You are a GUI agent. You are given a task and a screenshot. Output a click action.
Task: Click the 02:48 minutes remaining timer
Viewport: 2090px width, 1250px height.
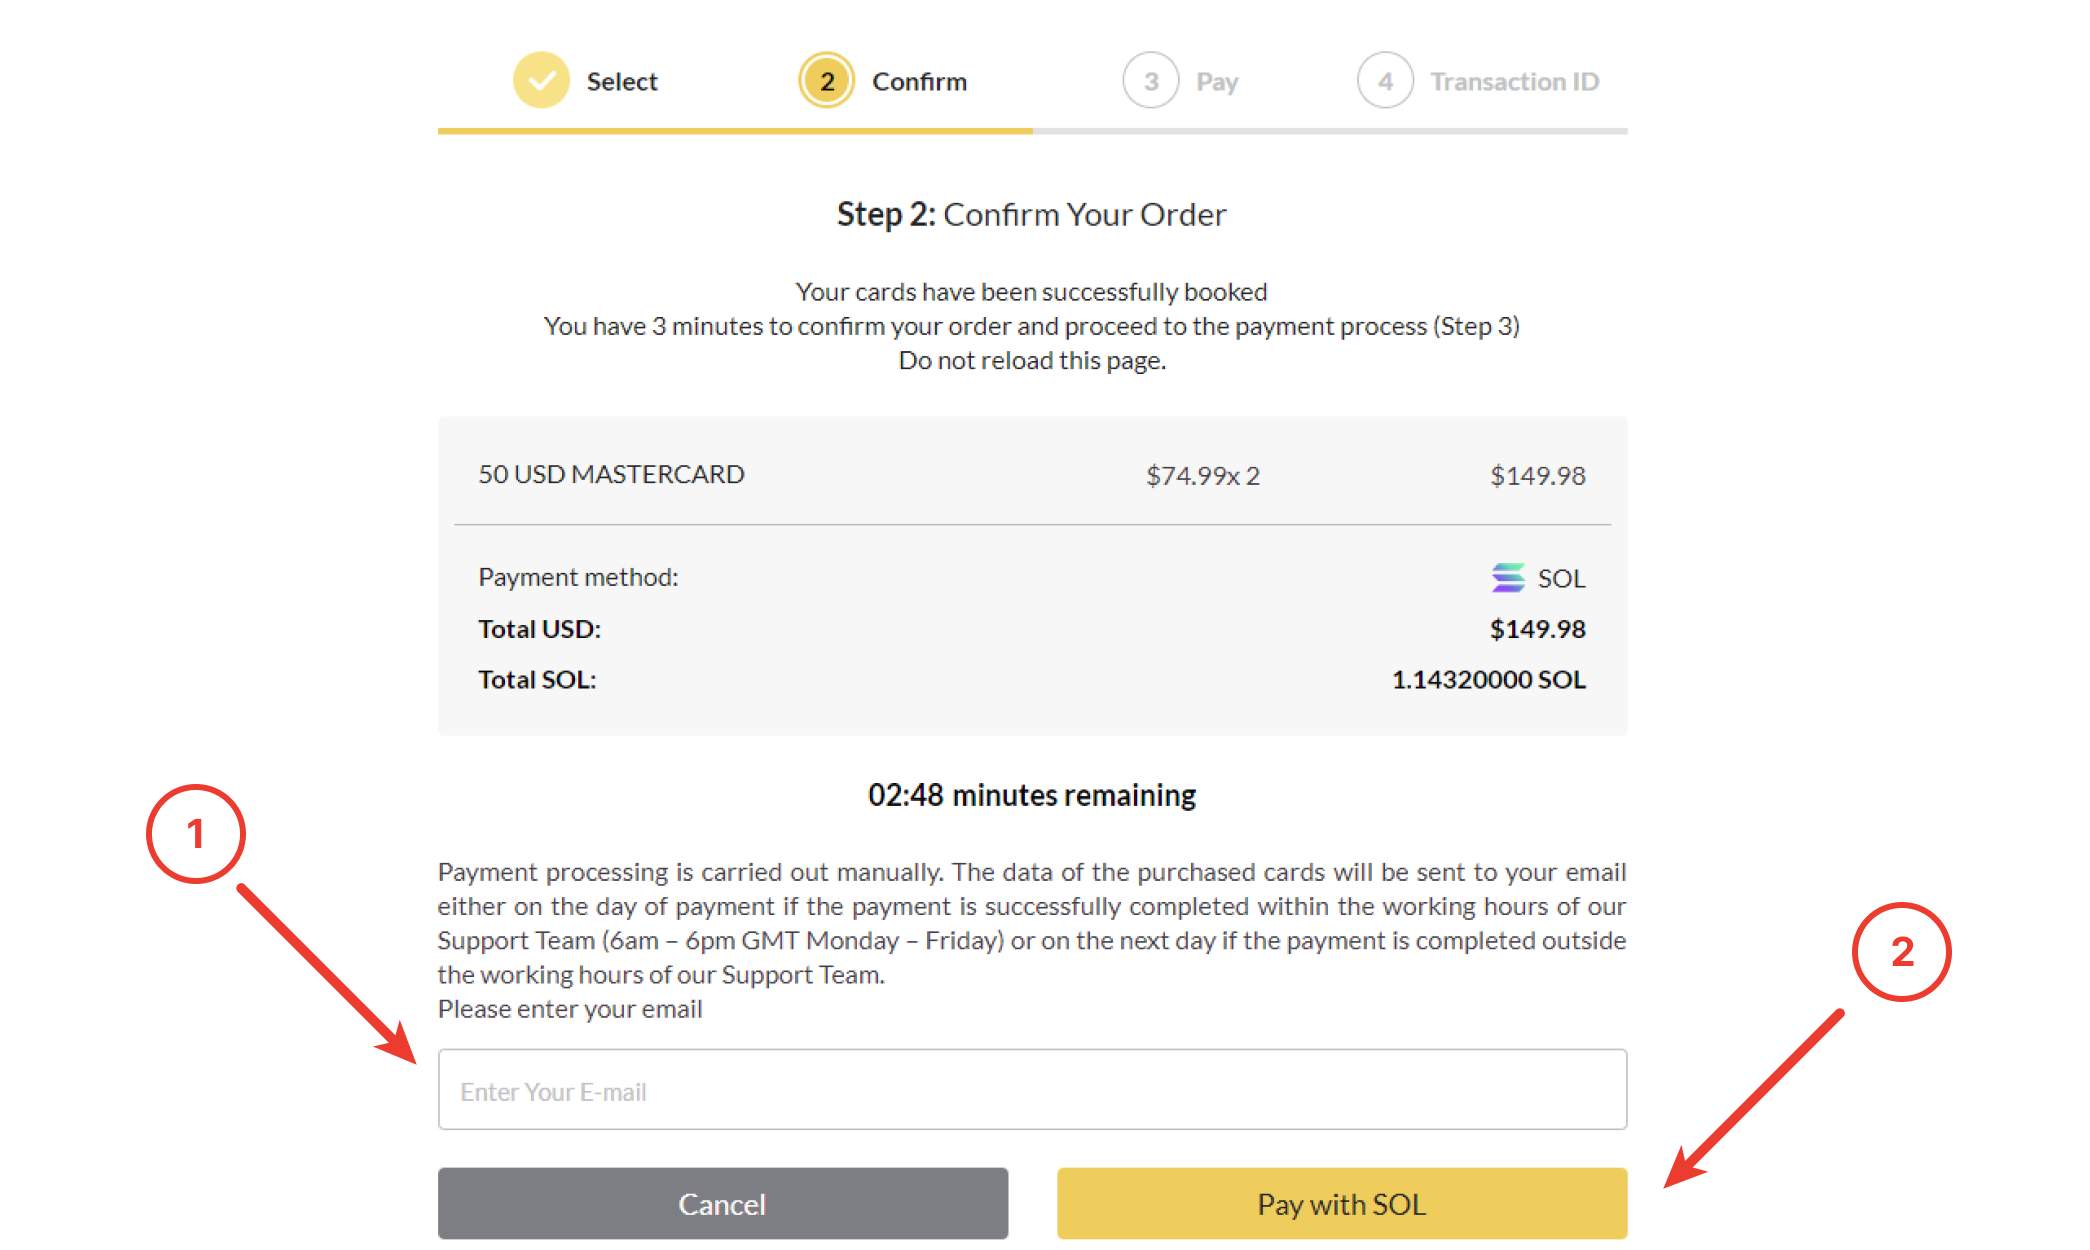[x=1032, y=795]
